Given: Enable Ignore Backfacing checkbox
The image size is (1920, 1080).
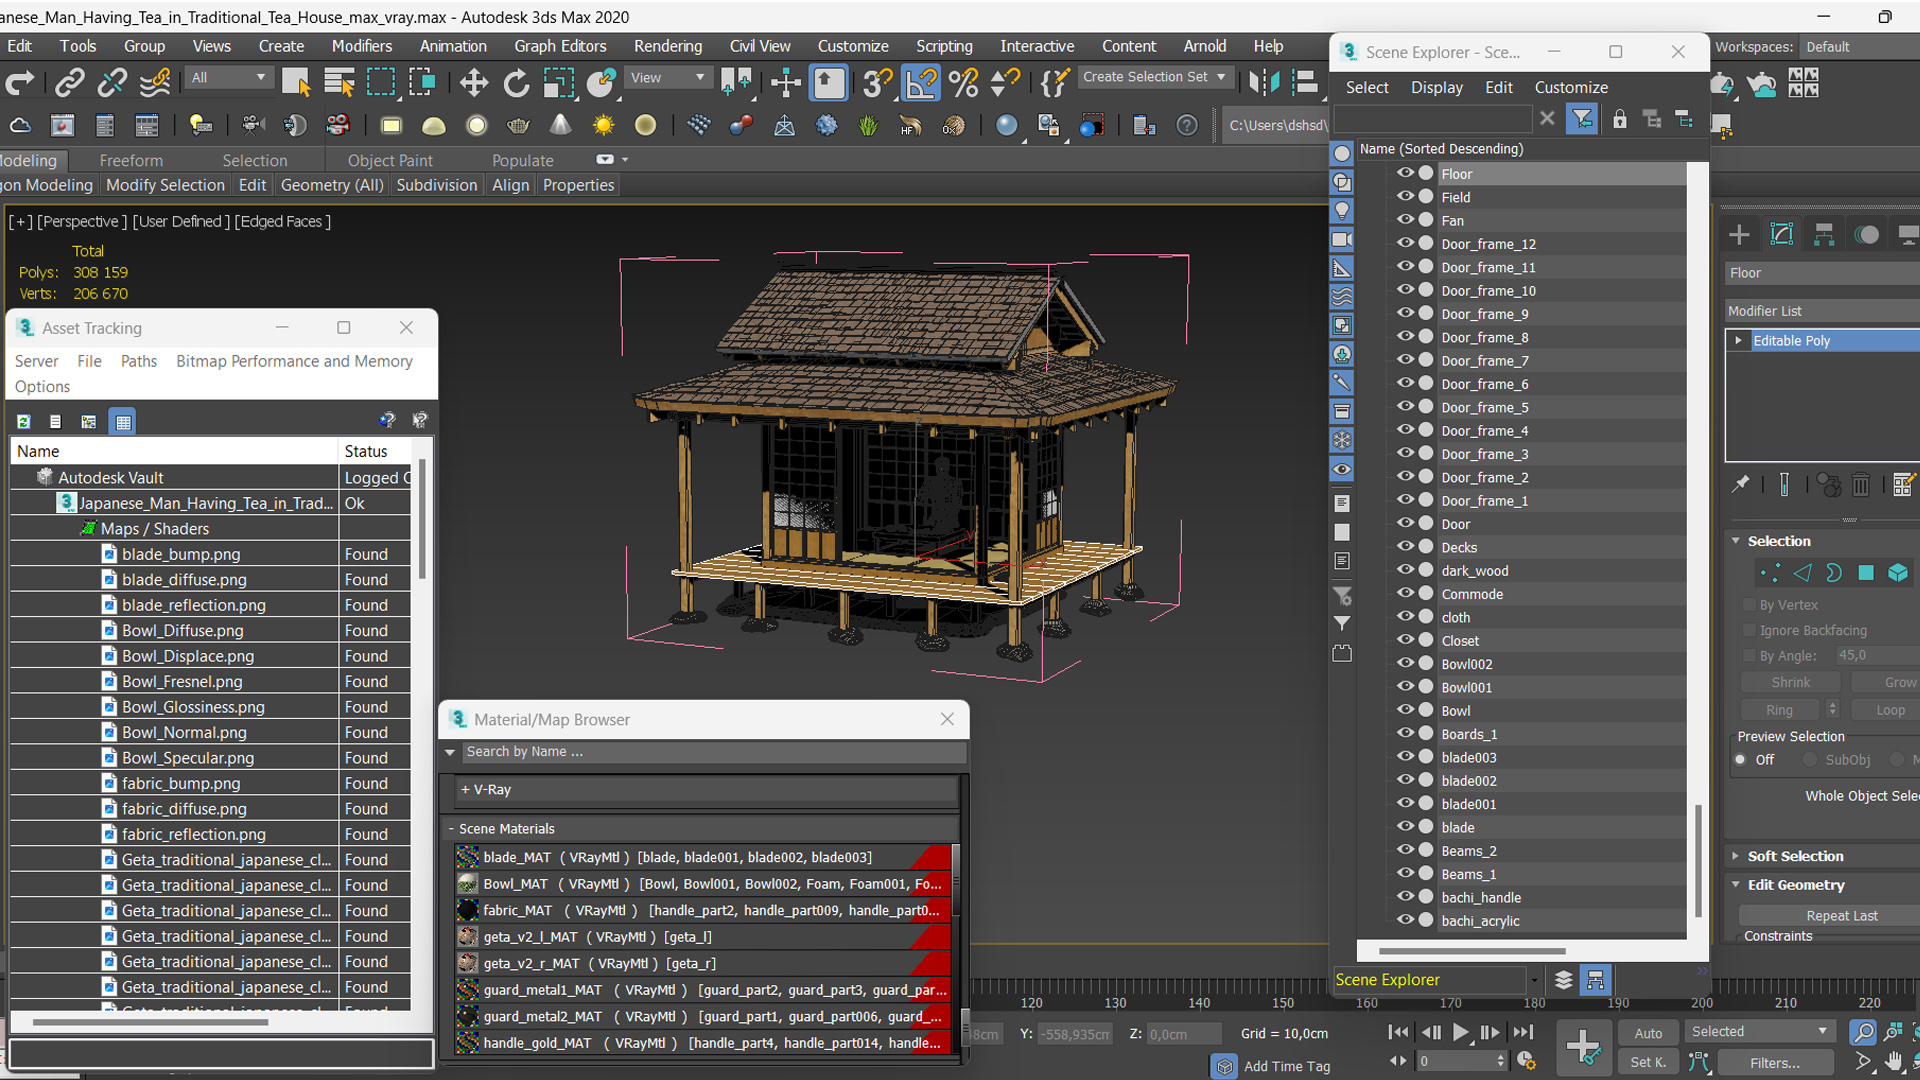Looking at the screenshot, I should (1749, 630).
